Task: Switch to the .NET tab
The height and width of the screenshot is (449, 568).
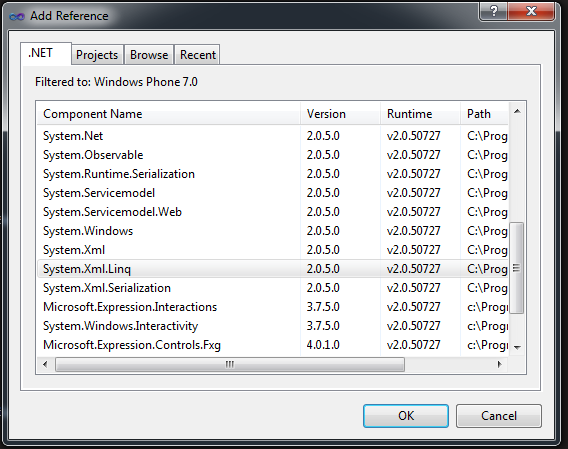Action: (x=46, y=54)
